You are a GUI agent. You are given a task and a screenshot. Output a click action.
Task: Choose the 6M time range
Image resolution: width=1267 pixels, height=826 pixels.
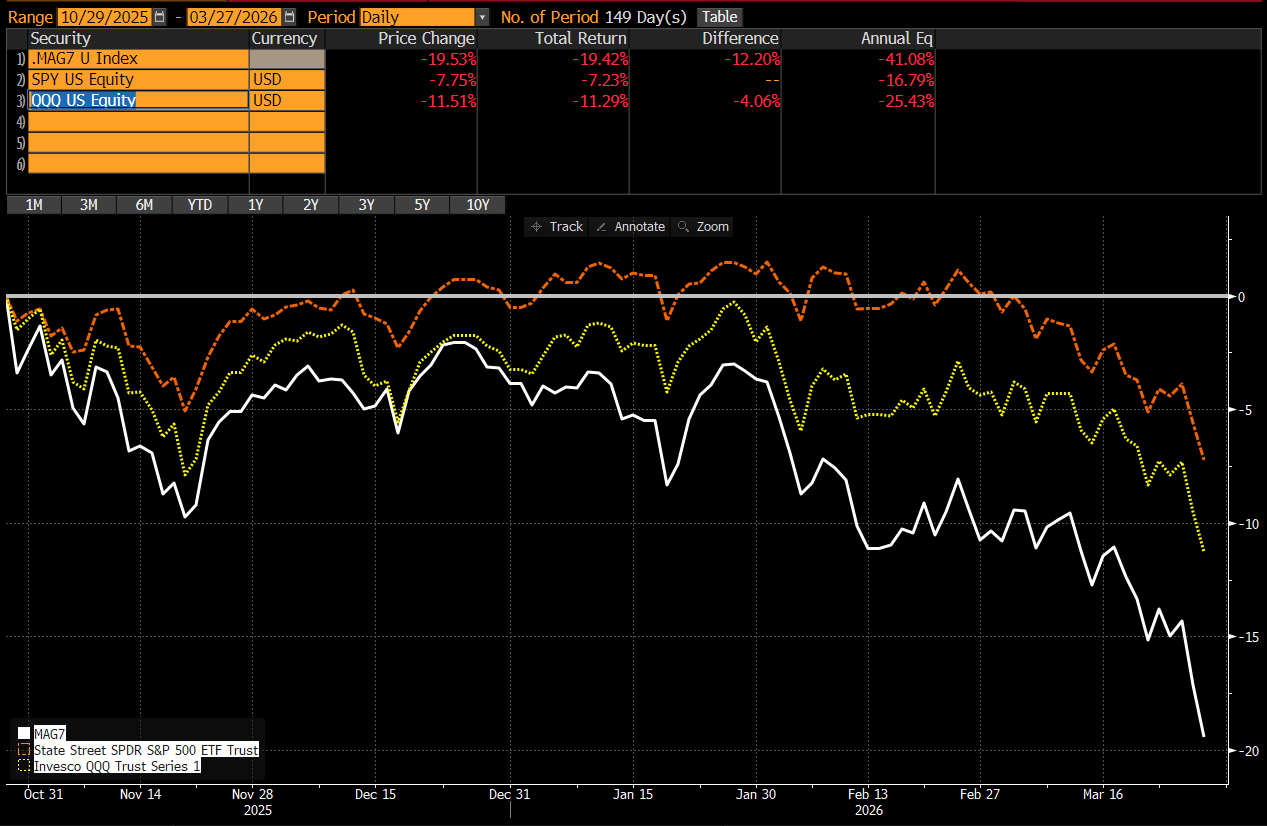coord(144,205)
